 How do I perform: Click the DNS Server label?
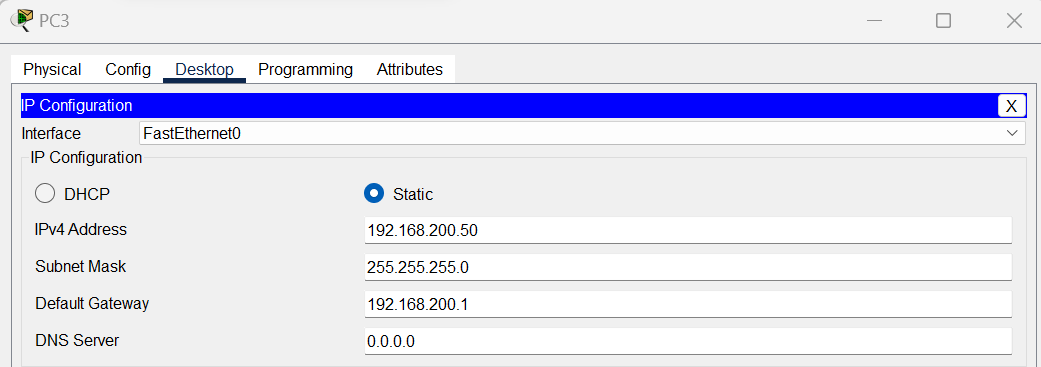click(x=77, y=341)
